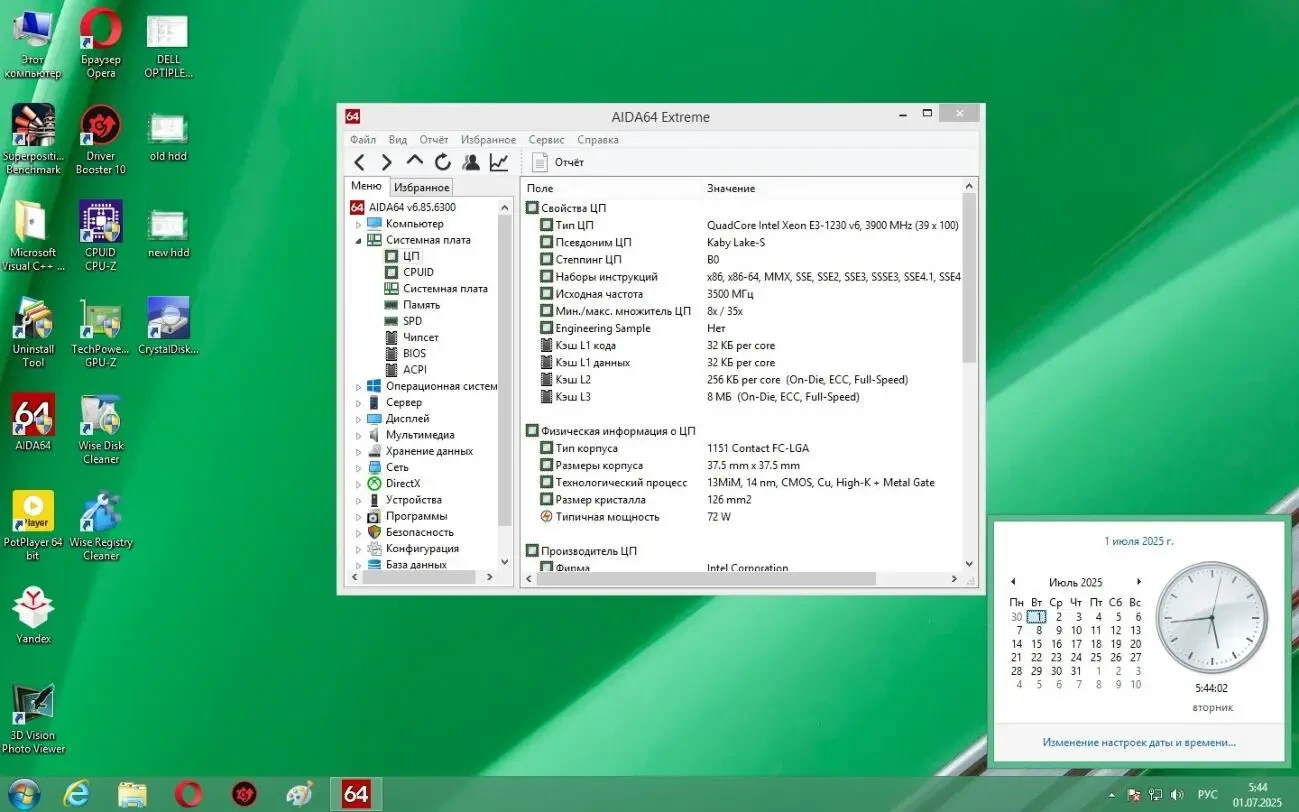Click Изменение настроек даты и времени link
Image resolution: width=1299 pixels, height=812 pixels.
[1138, 742]
